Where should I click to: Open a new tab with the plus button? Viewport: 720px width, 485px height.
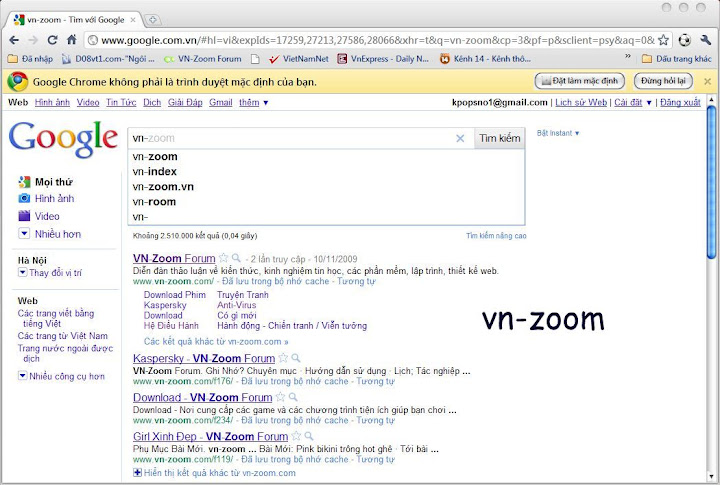[x=152, y=20]
